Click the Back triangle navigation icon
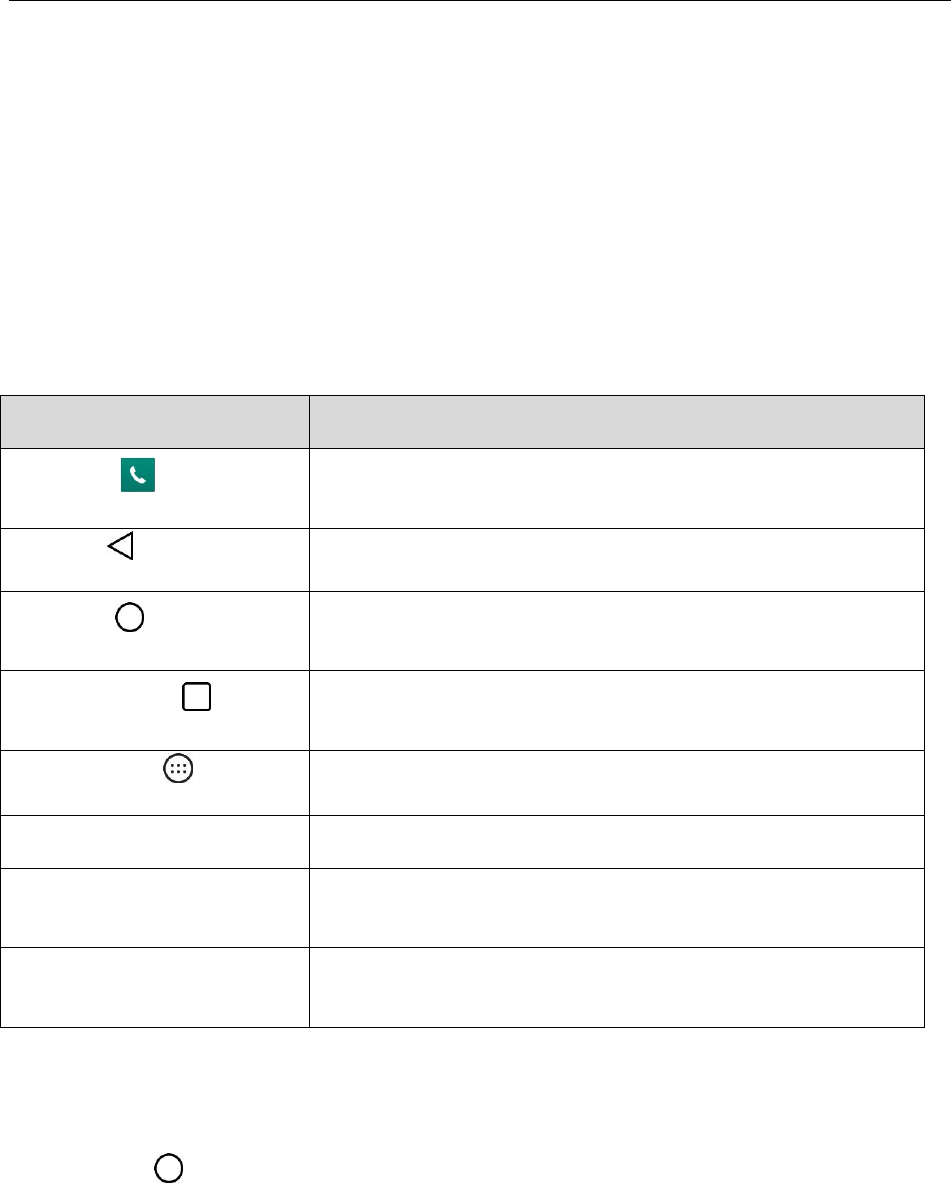951x1183 pixels. tap(122, 545)
